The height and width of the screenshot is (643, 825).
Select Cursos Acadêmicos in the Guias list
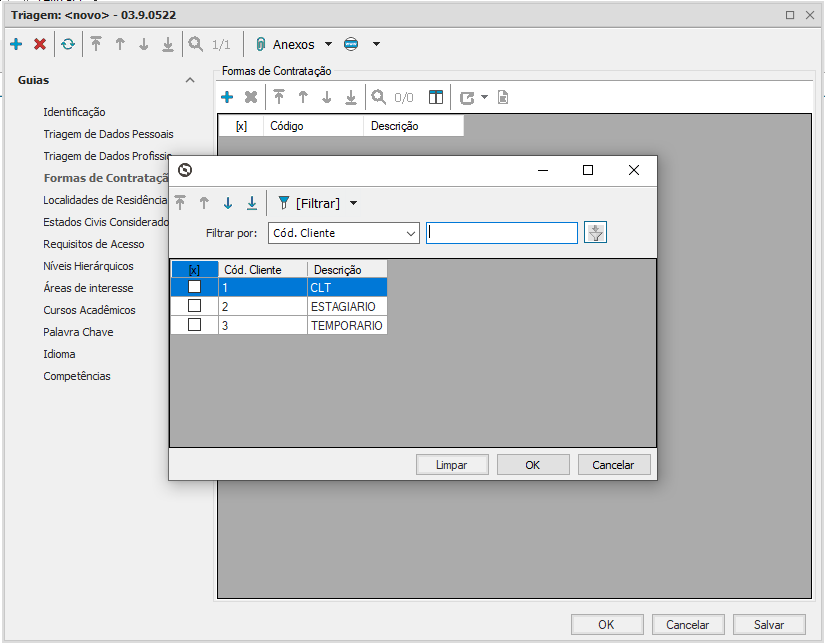click(x=89, y=310)
